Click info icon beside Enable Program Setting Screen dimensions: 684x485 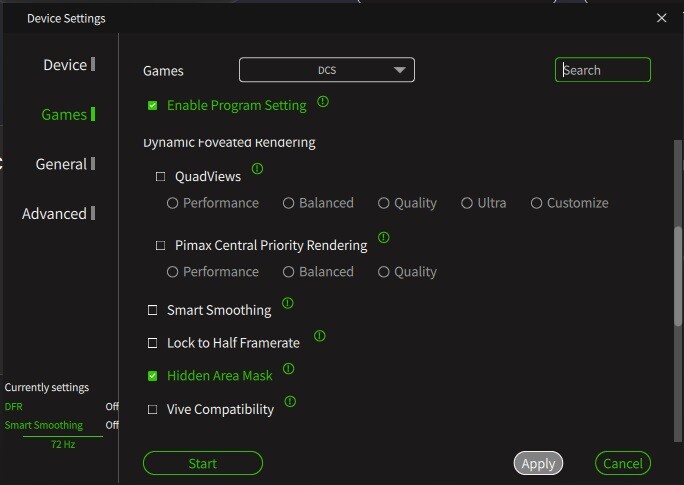click(x=323, y=102)
